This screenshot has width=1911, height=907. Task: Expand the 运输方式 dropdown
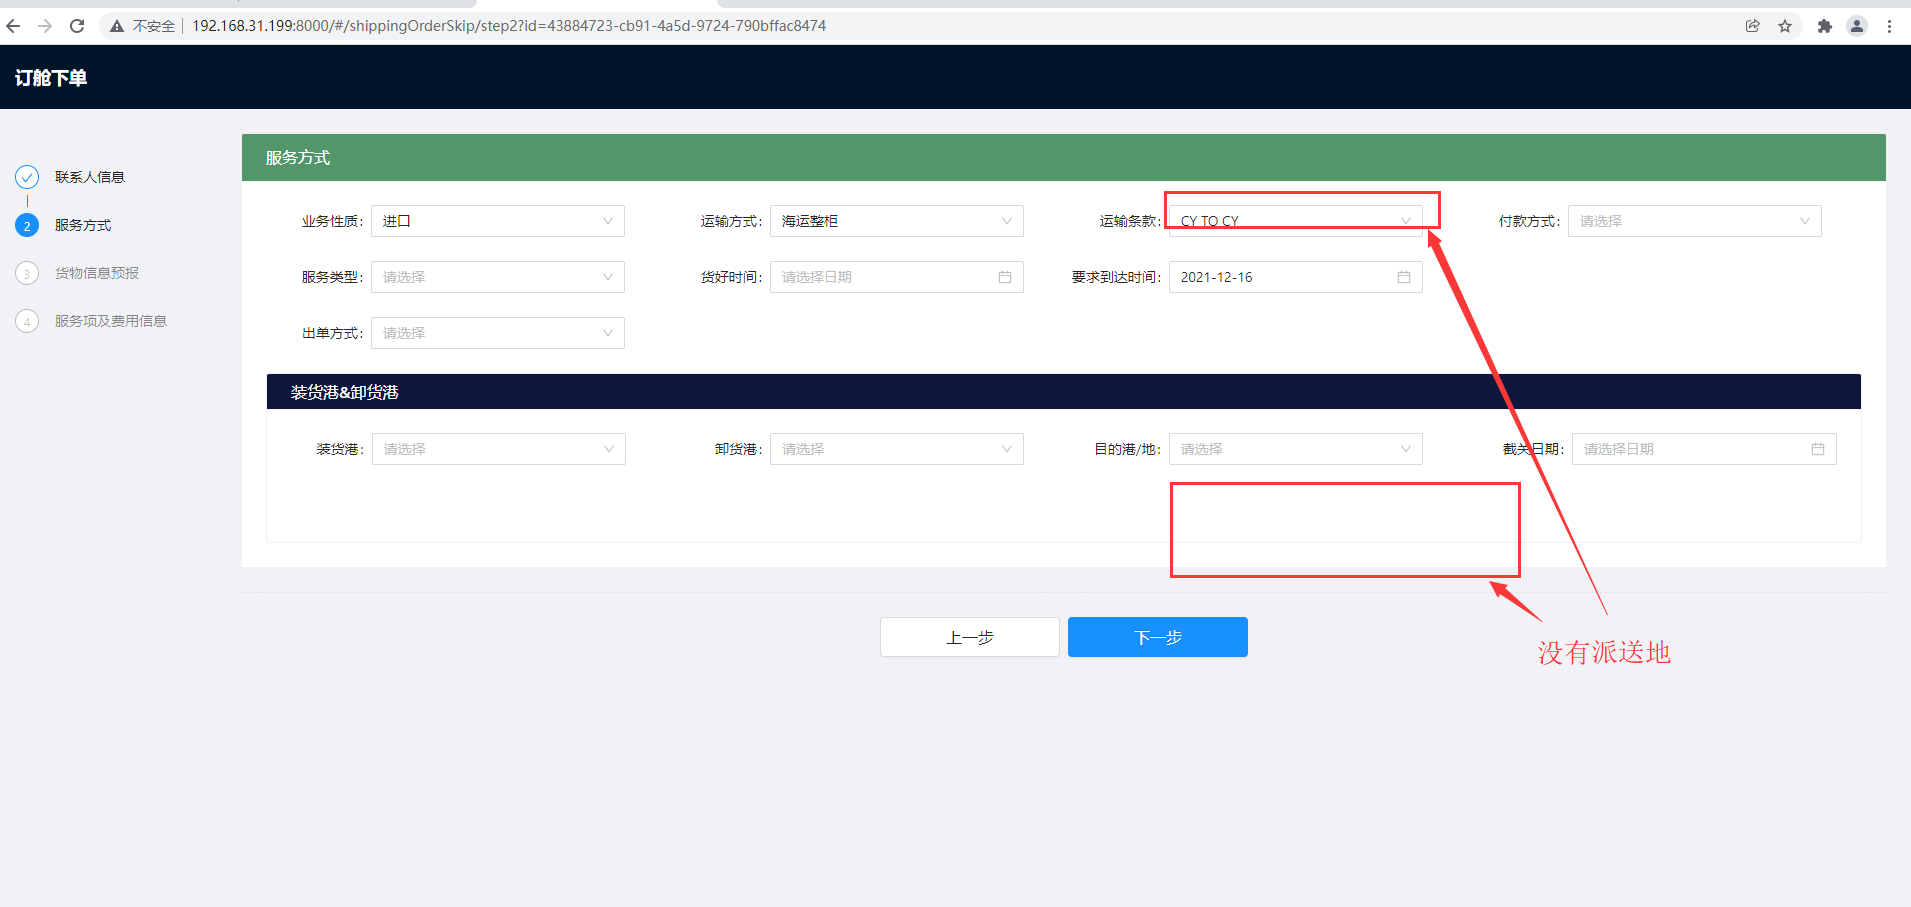tap(896, 221)
